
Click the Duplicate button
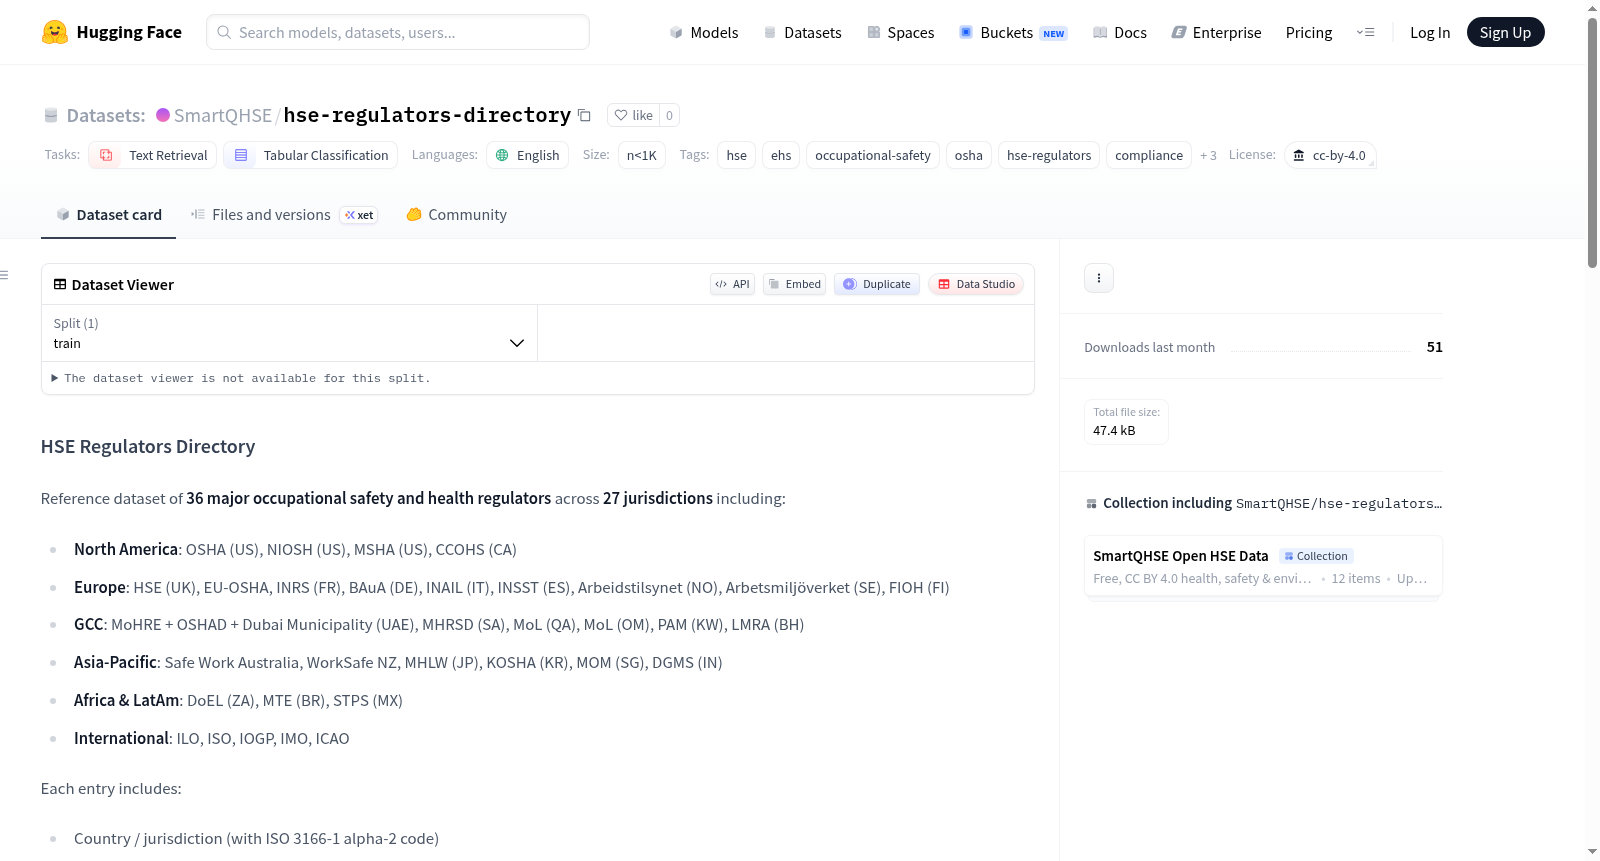877,284
